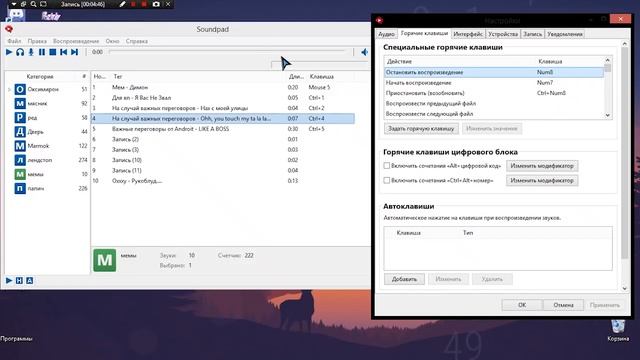Start playback with the Soundpad play button
Viewport: 640px width, 360px height.
point(9,52)
